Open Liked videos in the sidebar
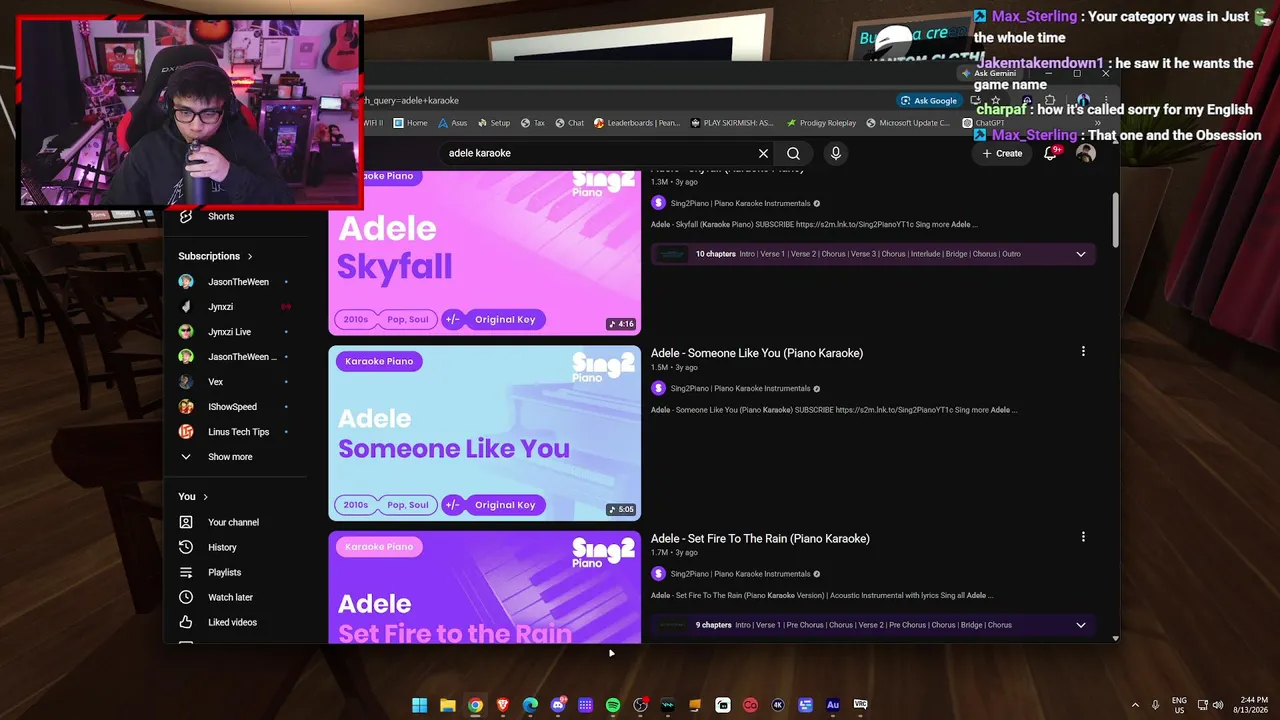Viewport: 1280px width, 720px height. (232, 622)
